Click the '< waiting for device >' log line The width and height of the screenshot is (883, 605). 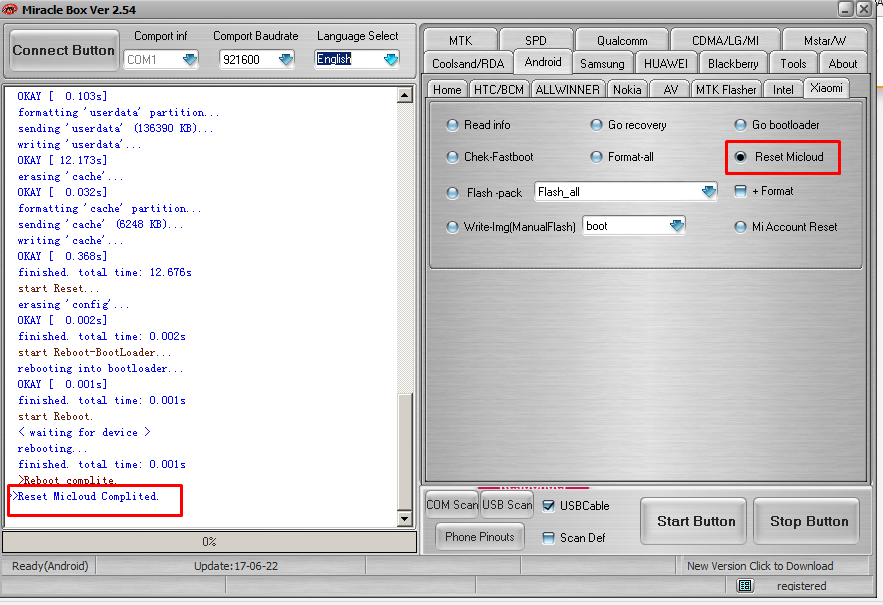84,432
